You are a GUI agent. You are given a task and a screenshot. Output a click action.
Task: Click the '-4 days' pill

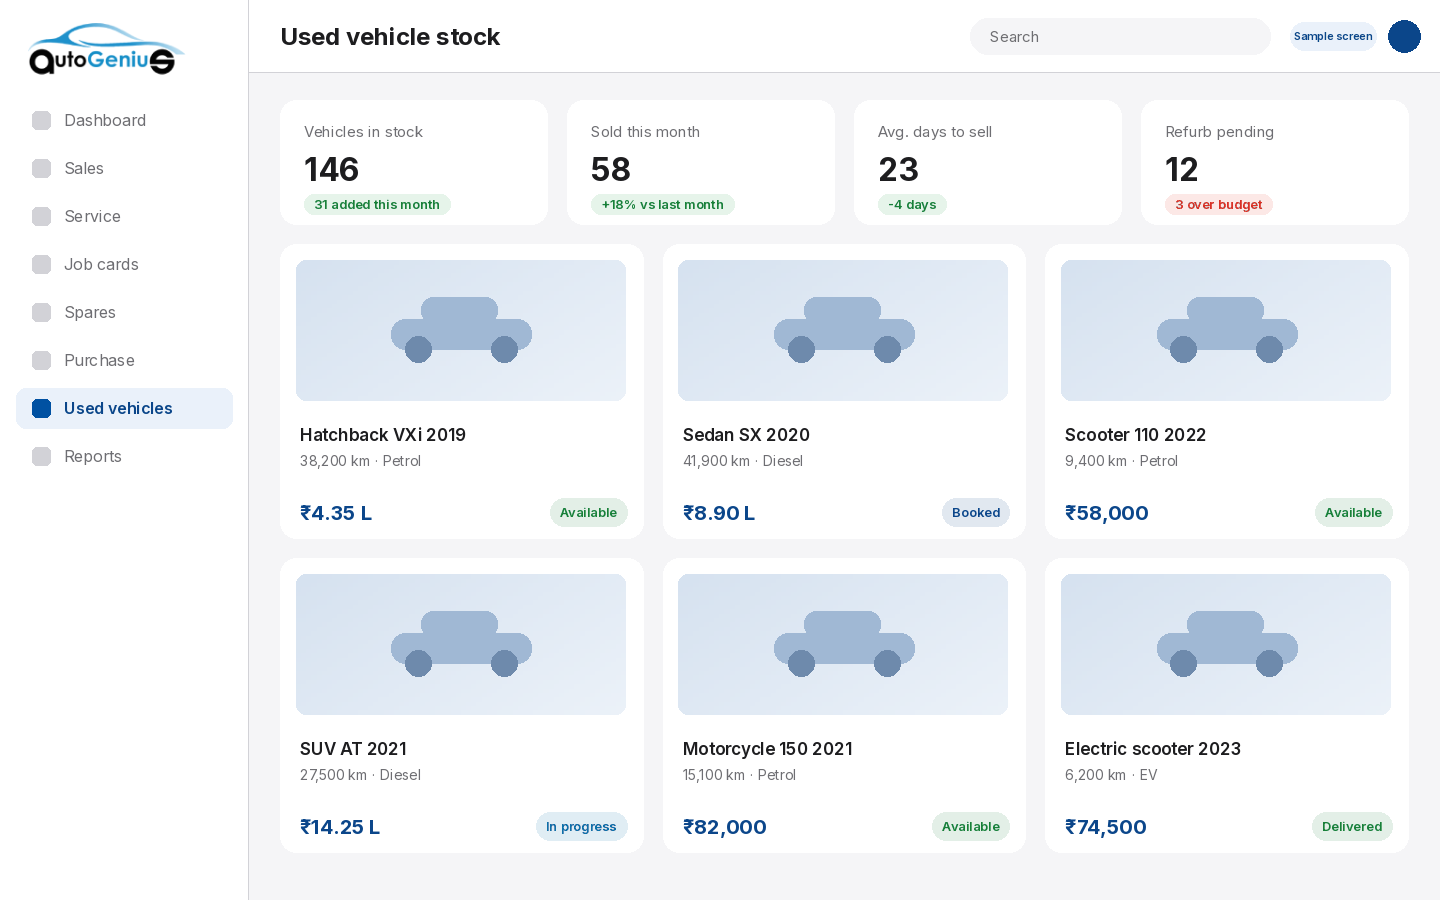pos(912,204)
